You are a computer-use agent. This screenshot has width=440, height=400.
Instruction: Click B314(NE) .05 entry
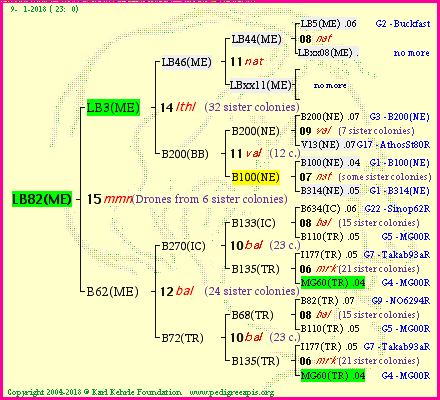click(330, 191)
